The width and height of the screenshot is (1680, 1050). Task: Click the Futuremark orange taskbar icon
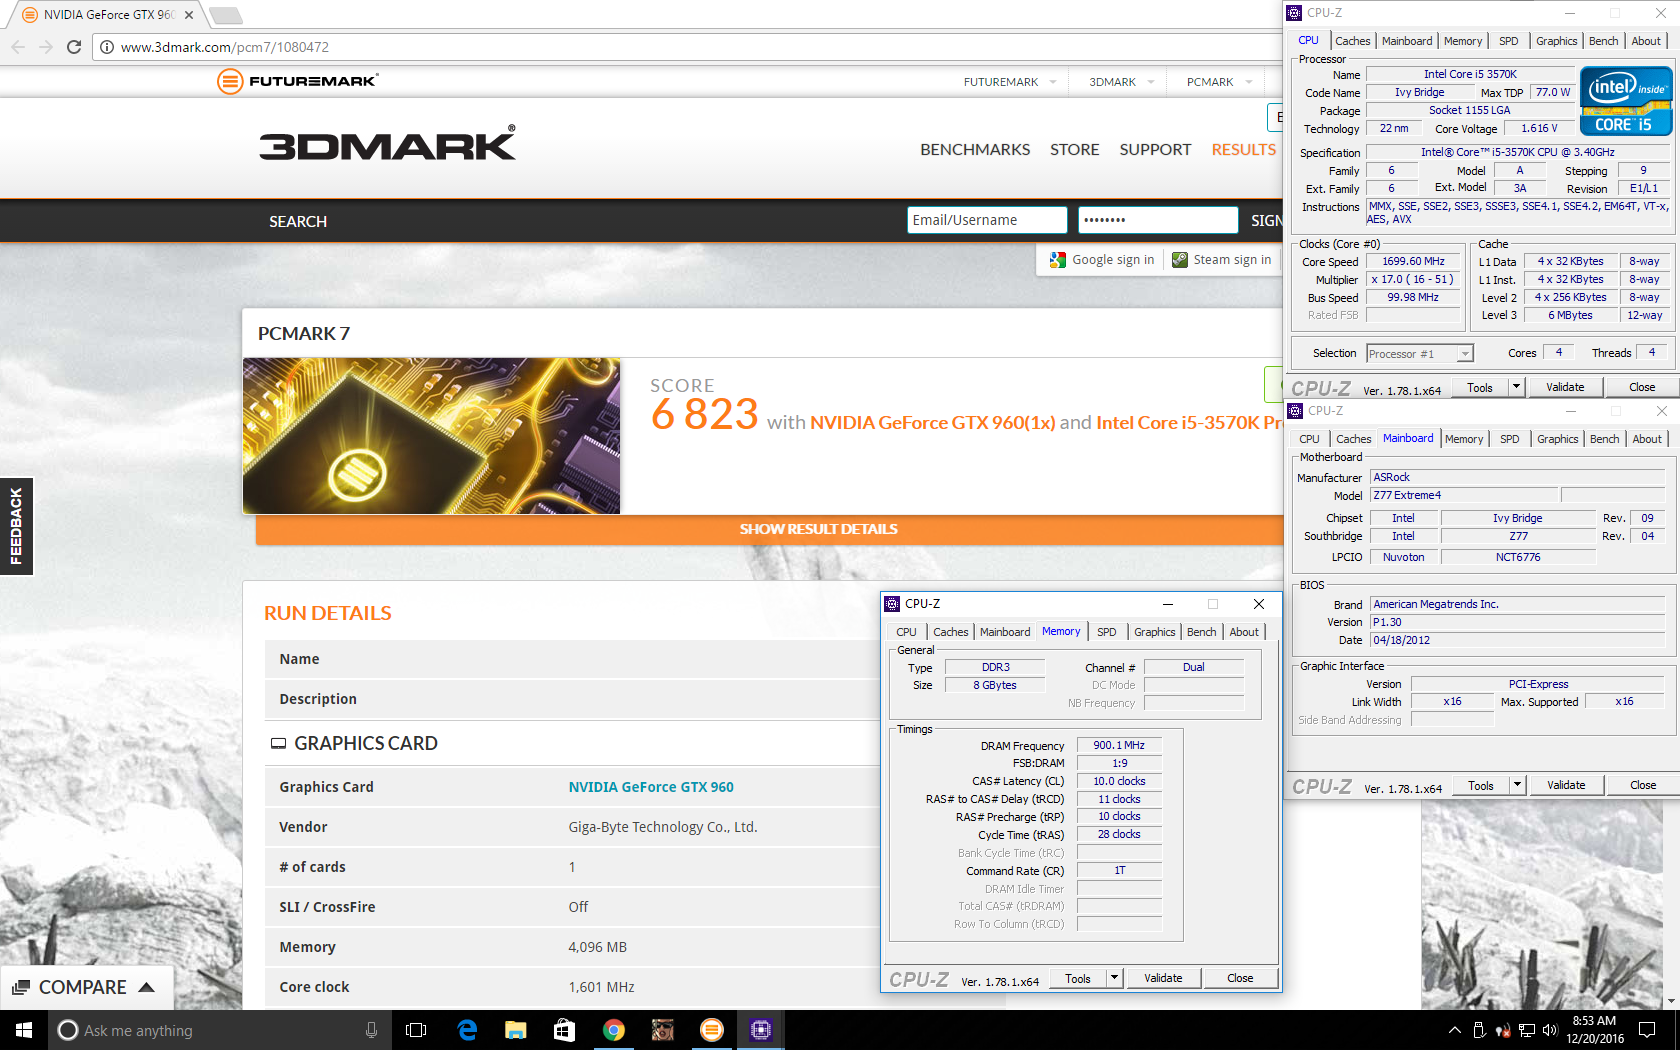pos(711,1030)
